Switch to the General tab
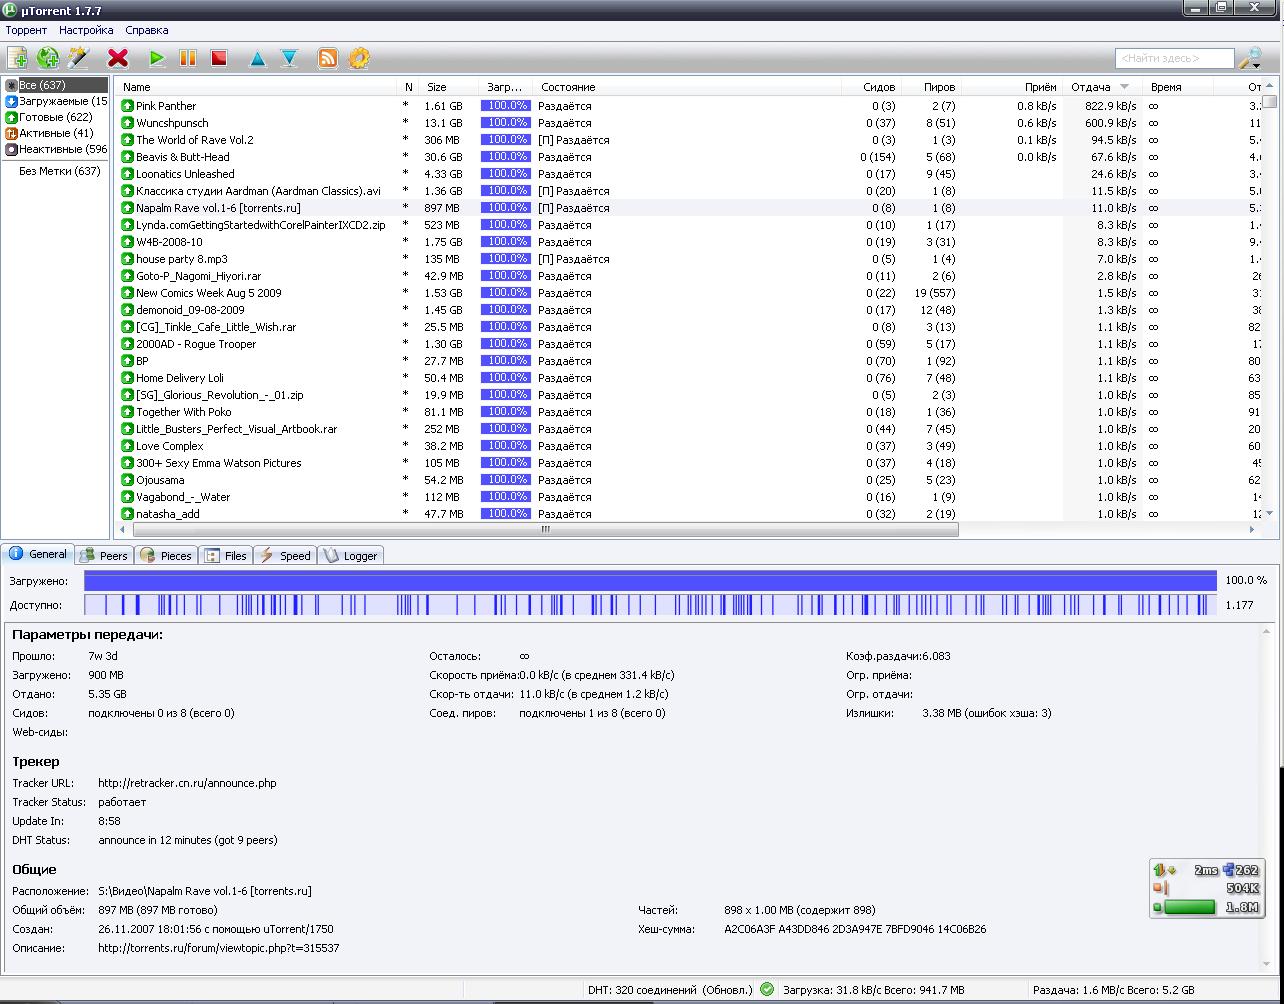 tap(38, 554)
